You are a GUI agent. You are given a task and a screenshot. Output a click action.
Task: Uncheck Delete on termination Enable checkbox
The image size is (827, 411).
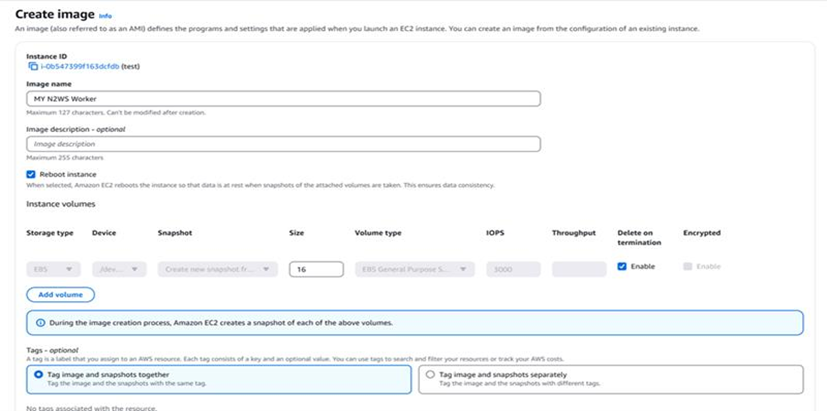(x=622, y=266)
